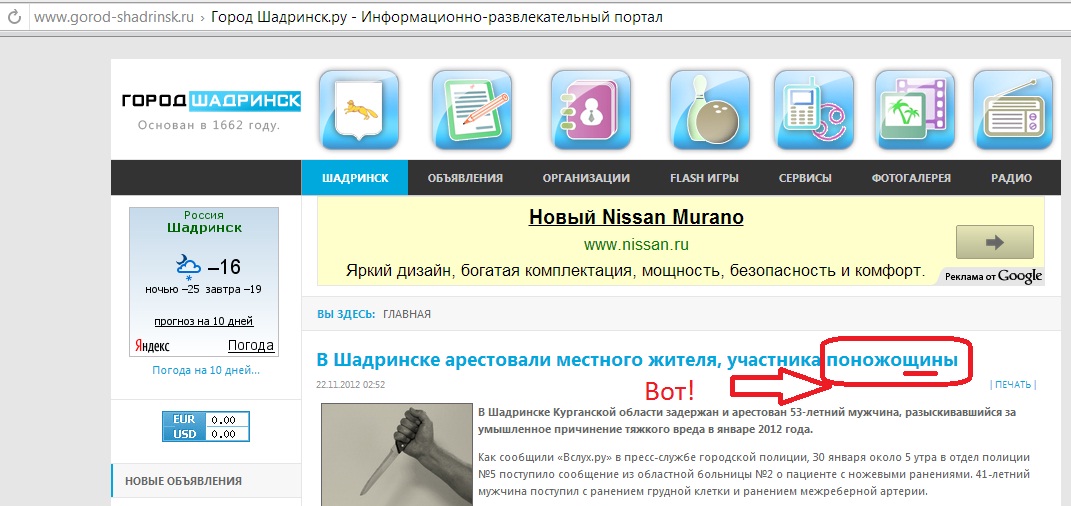Follow the www.nissan.ru ad link
Viewport: 1071px width, 506px height.
tap(636, 244)
